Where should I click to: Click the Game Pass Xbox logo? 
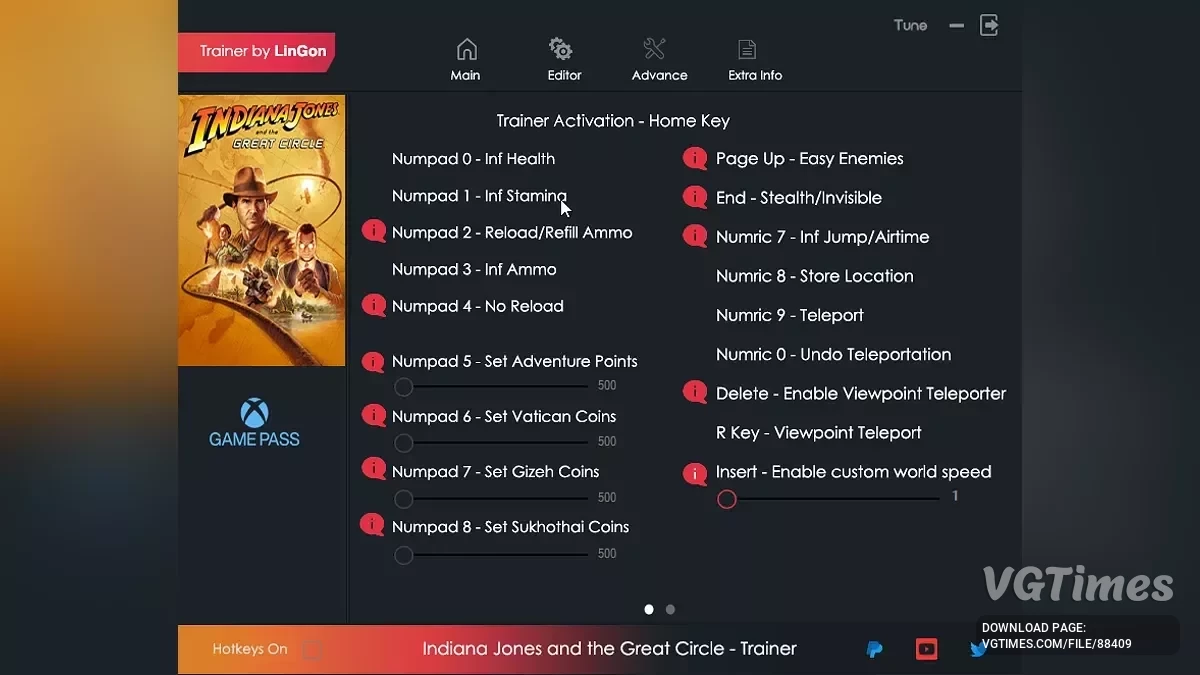[x=254, y=423]
